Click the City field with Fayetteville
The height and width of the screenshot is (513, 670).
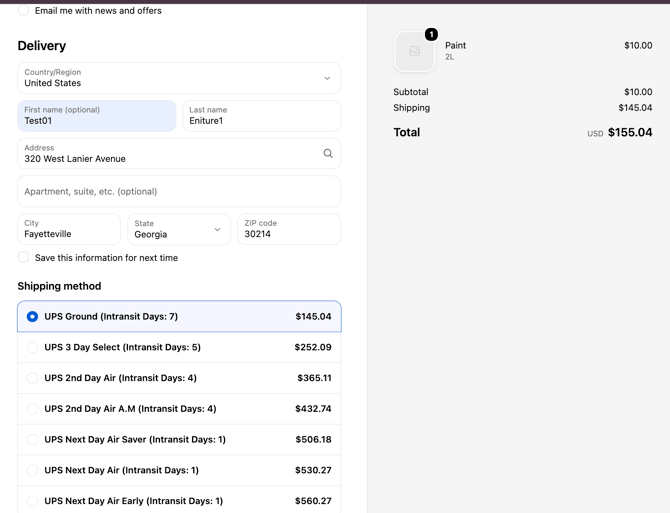[x=69, y=229]
